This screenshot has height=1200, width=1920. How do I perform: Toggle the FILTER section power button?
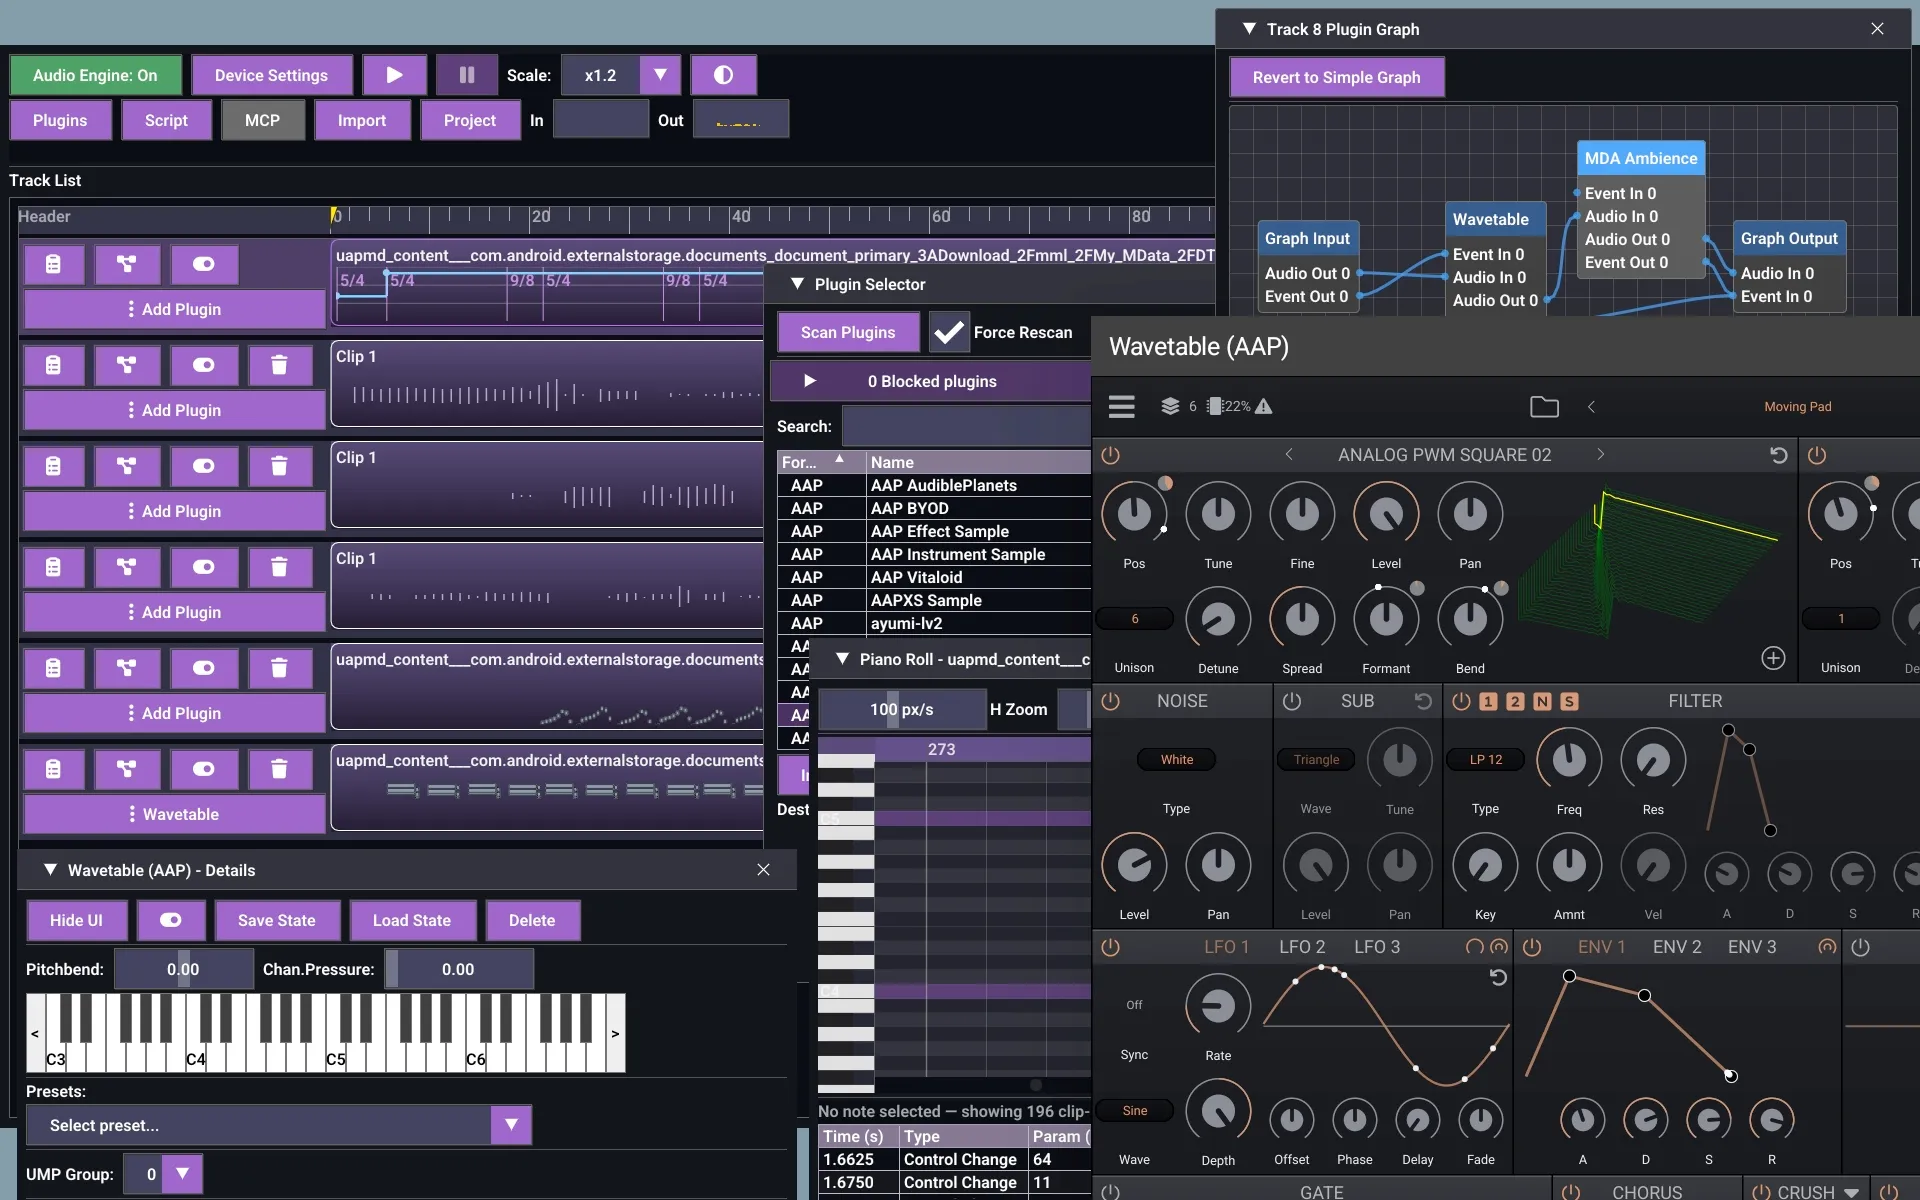point(1461,701)
